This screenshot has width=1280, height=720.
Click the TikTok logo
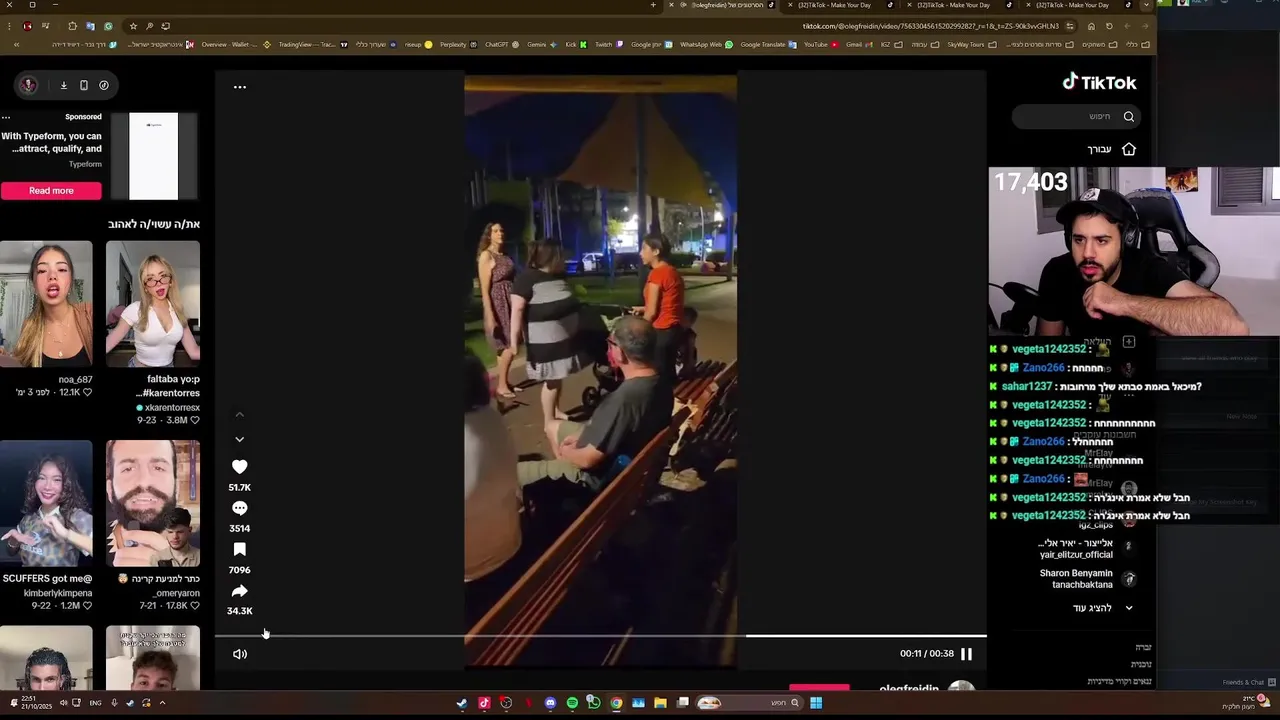coord(1099,82)
